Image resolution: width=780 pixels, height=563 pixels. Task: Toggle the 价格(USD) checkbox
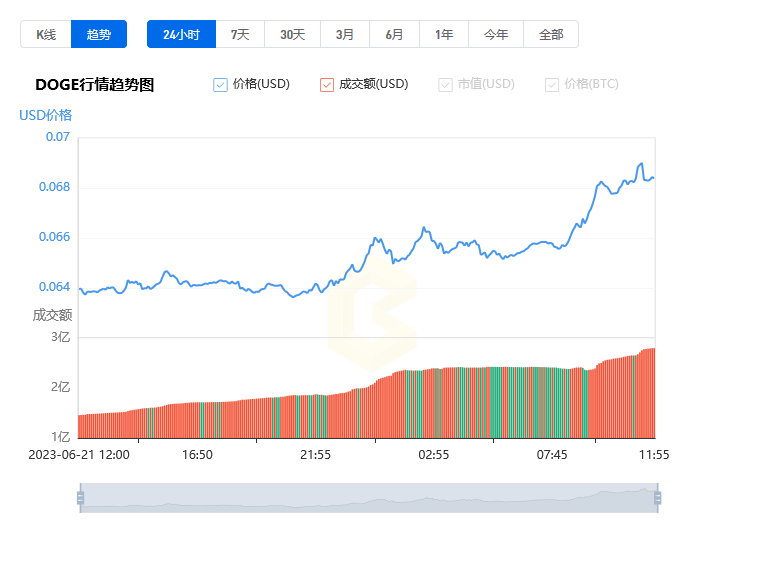click(x=221, y=85)
